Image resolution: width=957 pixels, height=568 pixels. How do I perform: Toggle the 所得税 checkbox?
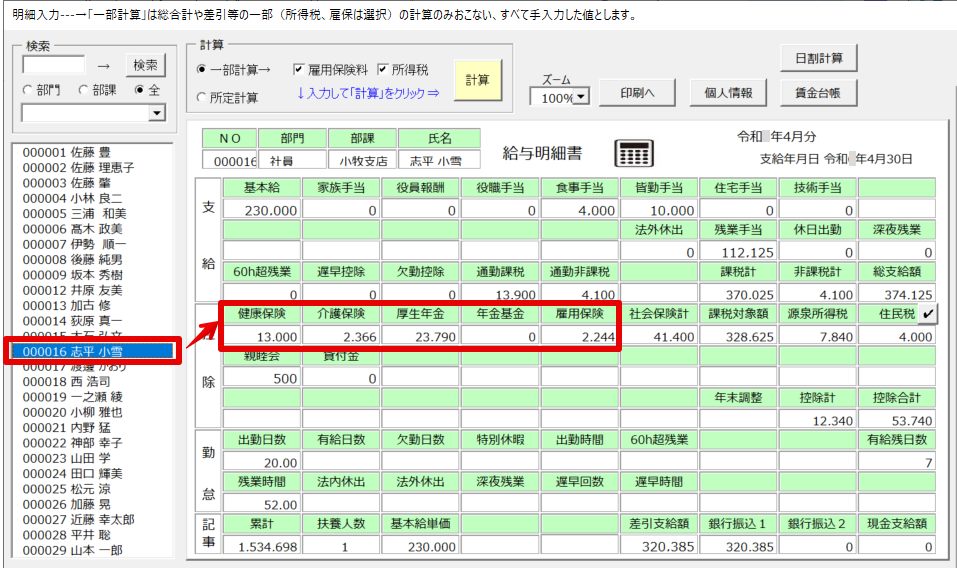point(383,70)
